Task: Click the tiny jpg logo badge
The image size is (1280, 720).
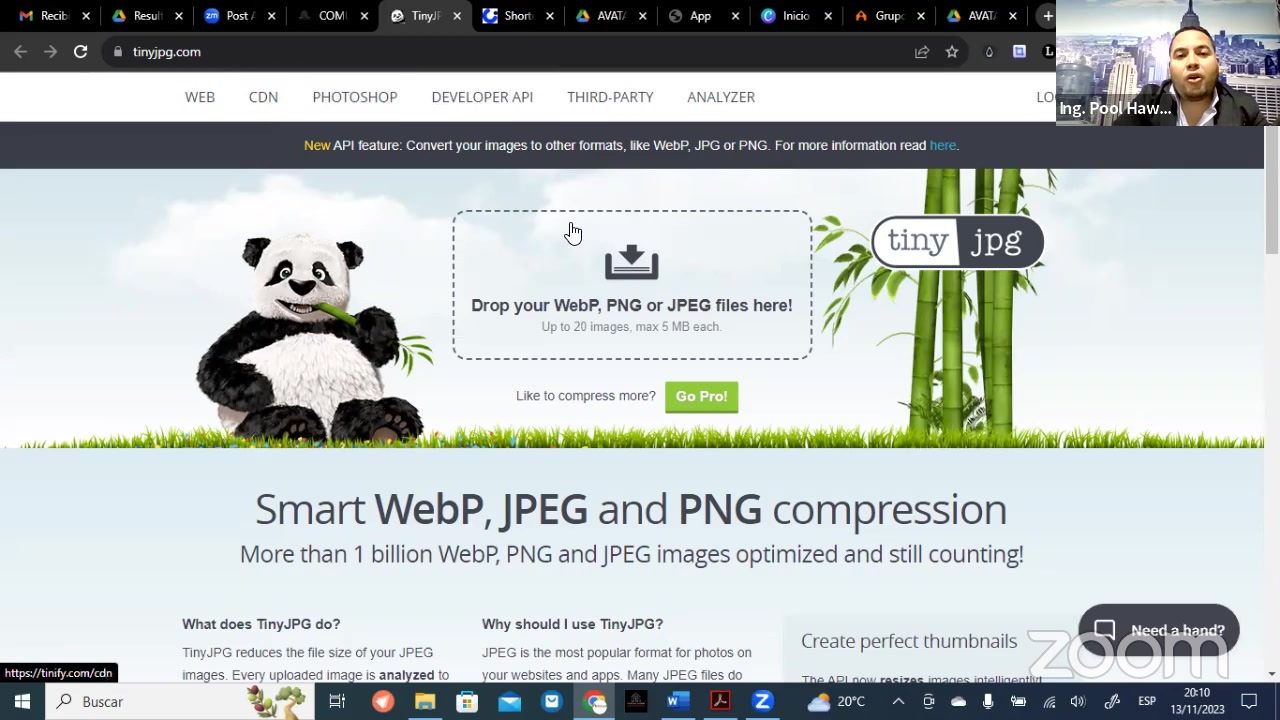Action: click(x=957, y=242)
